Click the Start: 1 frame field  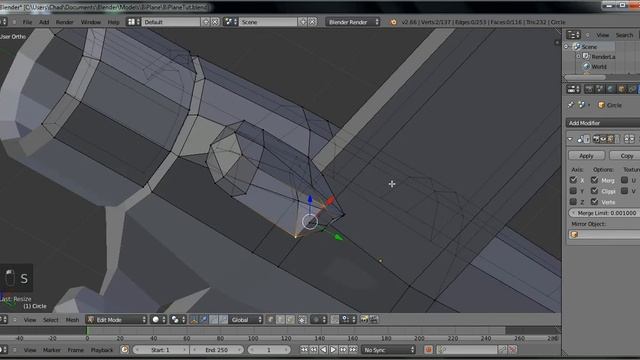tap(161, 350)
